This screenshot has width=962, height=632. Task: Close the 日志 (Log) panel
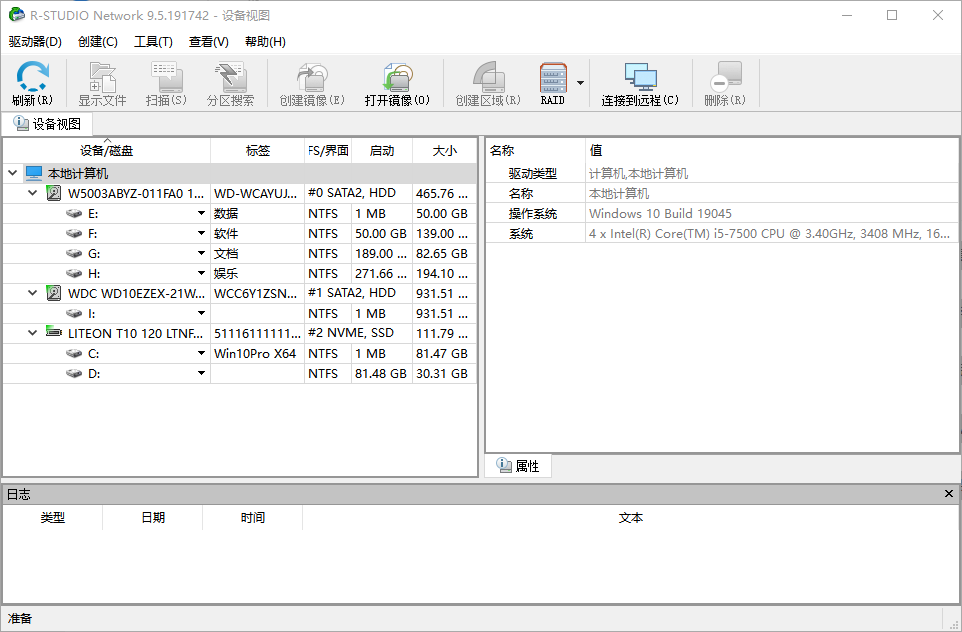[x=948, y=493]
